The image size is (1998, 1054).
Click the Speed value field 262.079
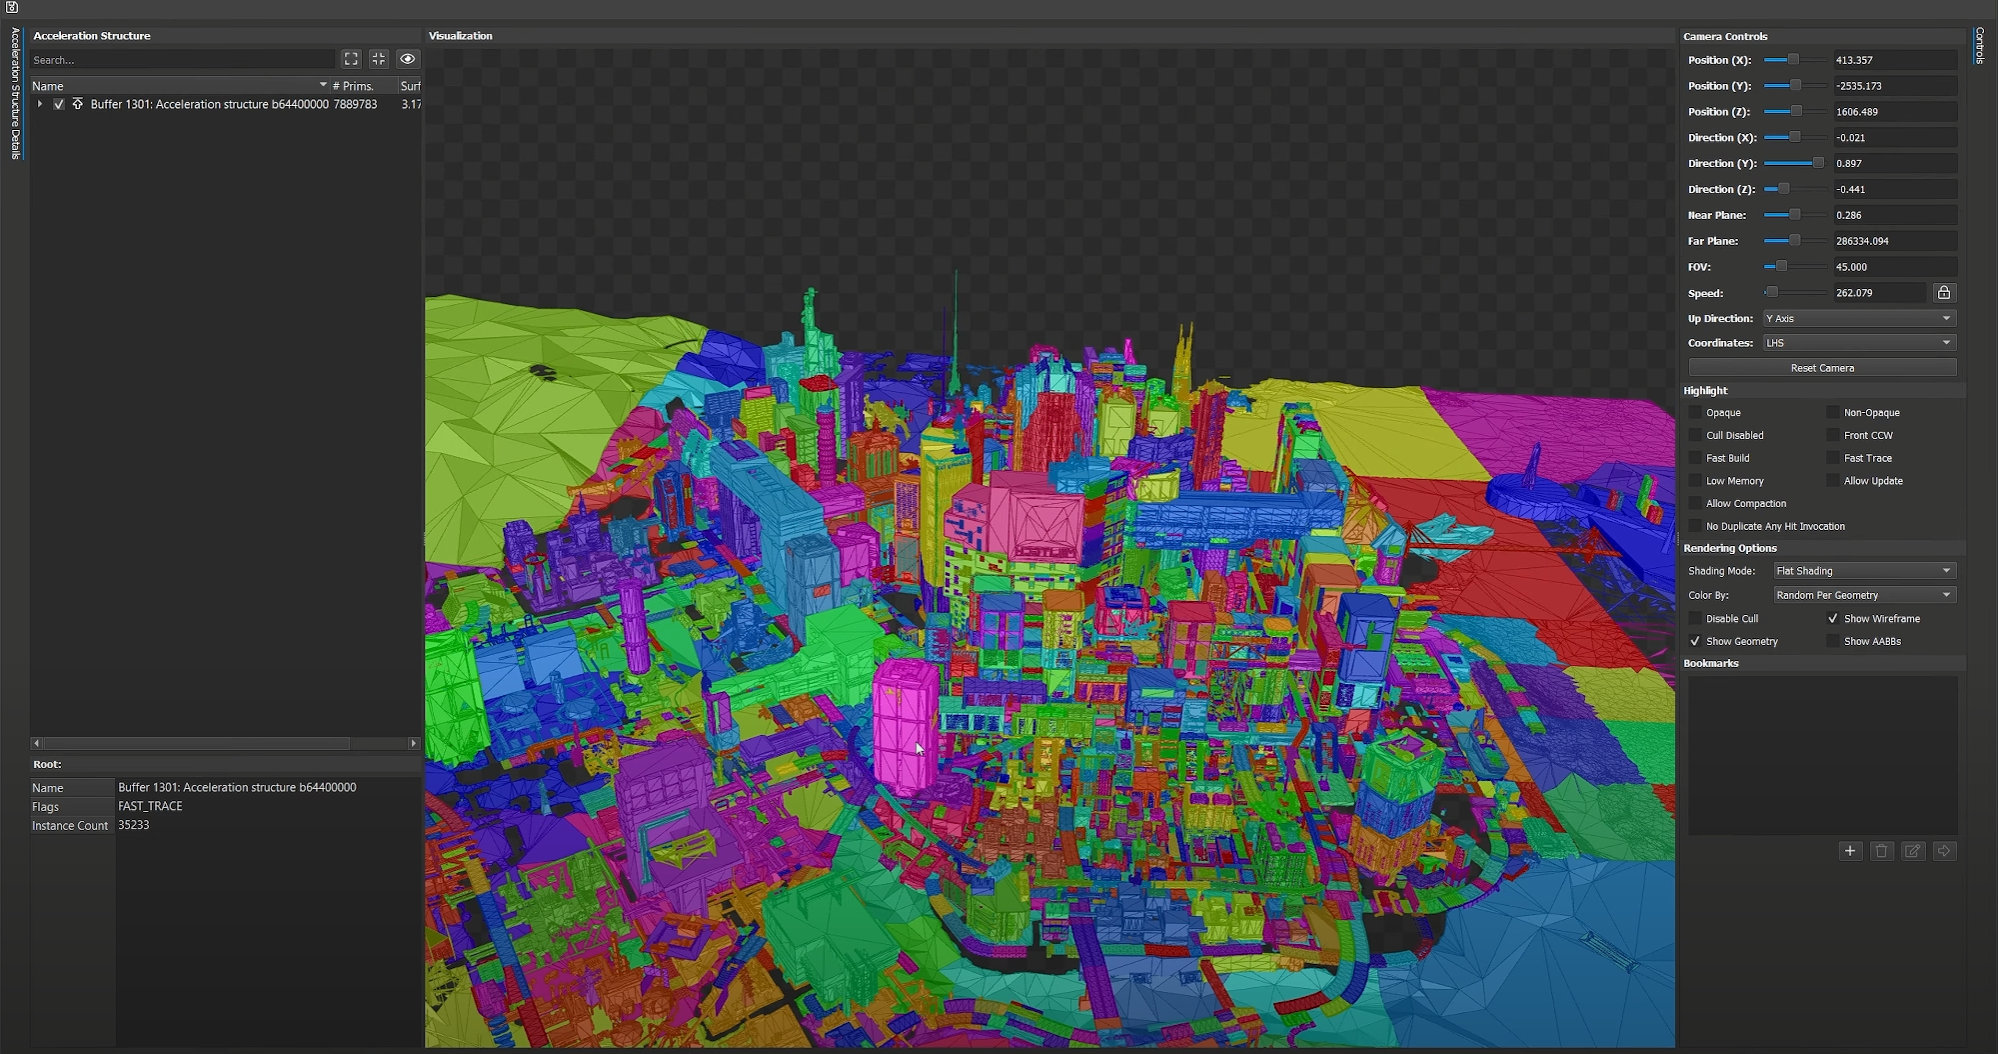(1879, 293)
